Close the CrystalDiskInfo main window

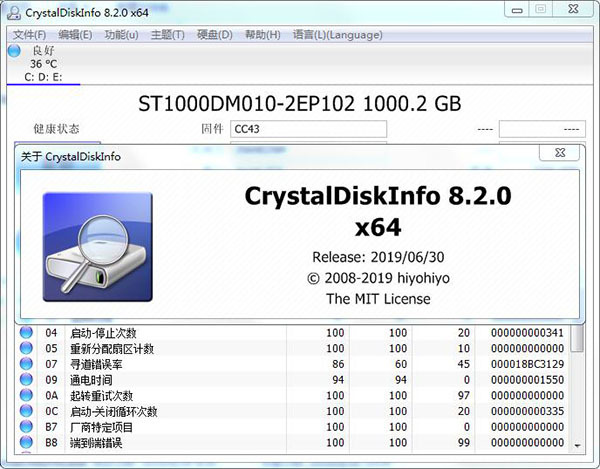coord(573,10)
